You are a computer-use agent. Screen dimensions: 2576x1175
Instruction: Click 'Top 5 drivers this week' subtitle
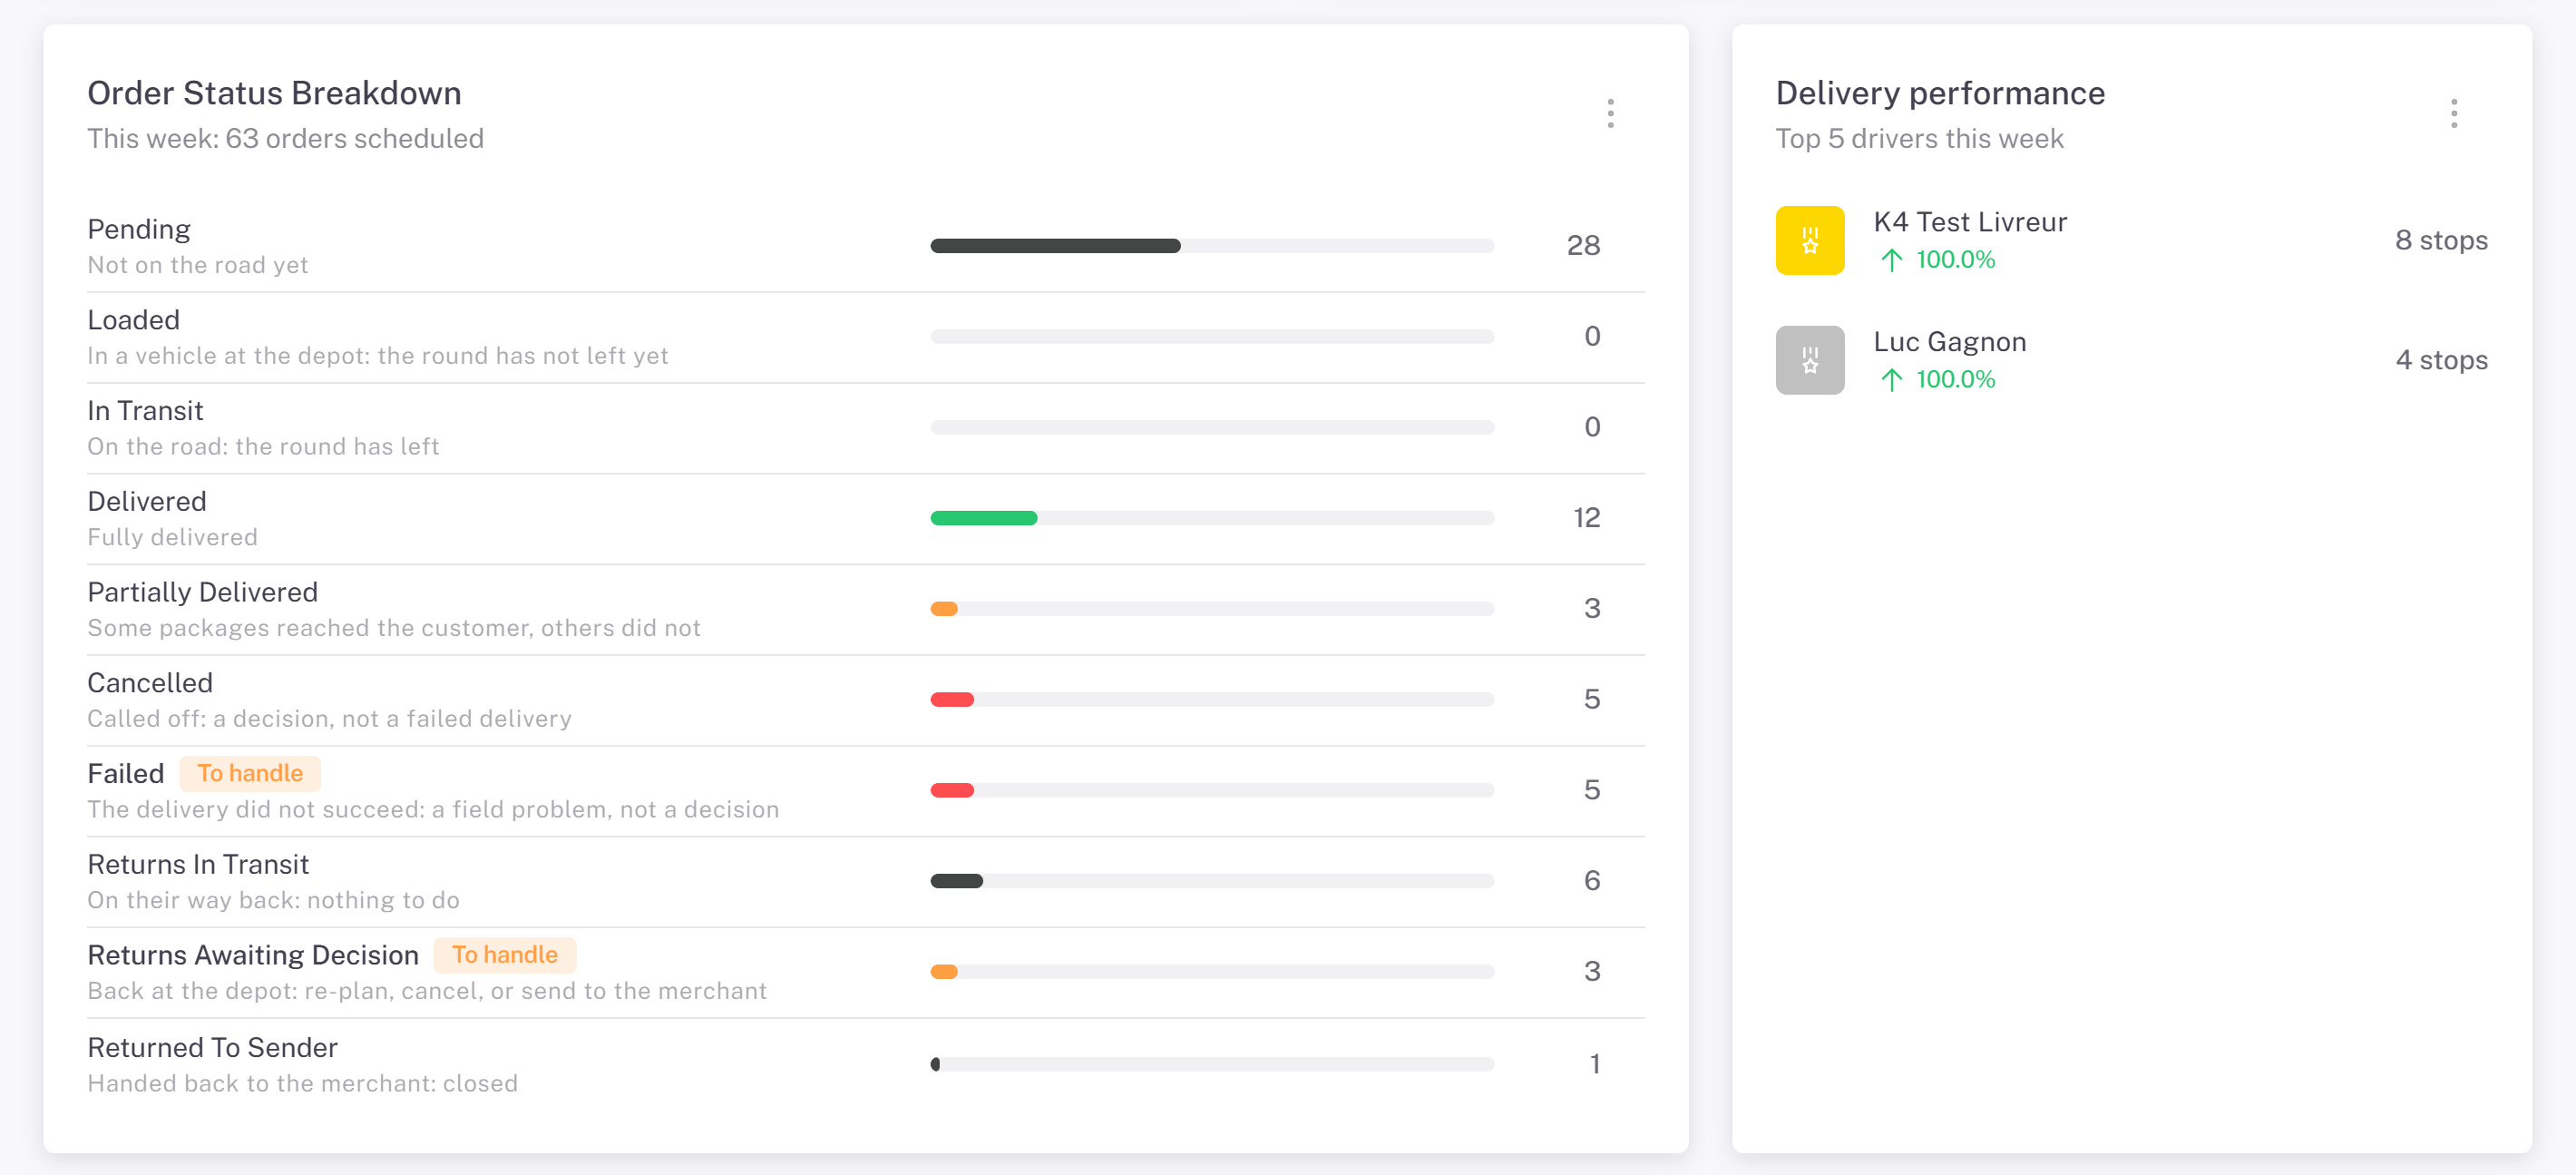(1919, 139)
